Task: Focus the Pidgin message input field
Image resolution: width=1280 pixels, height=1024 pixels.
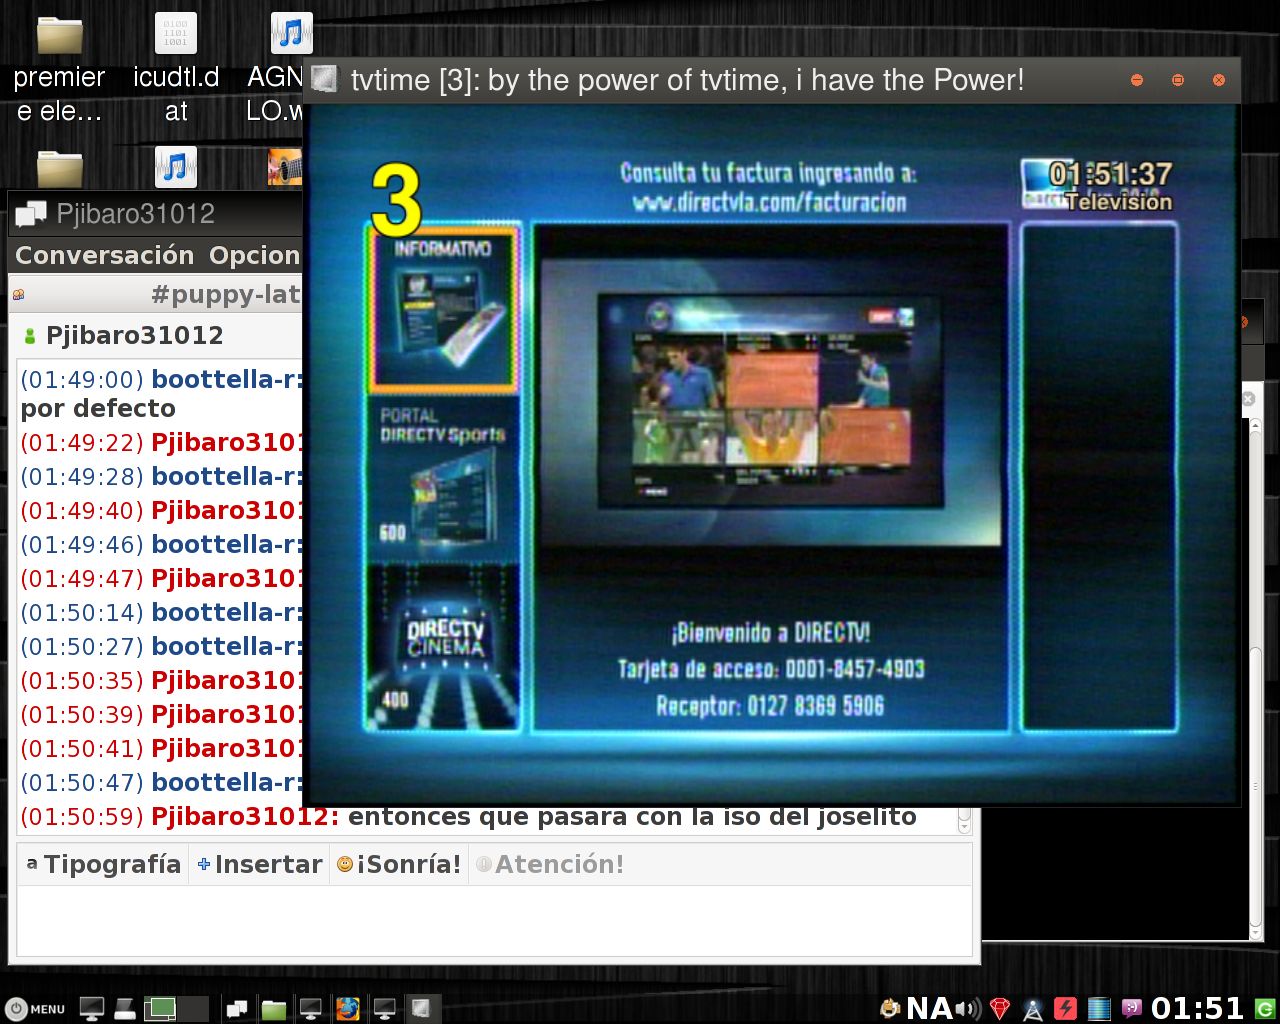Action: (495, 920)
